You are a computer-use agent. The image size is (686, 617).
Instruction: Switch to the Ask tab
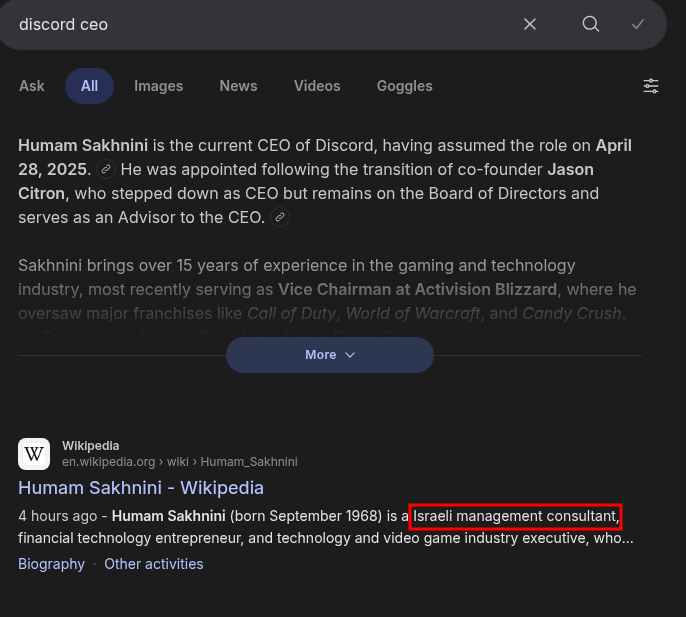[x=32, y=86]
